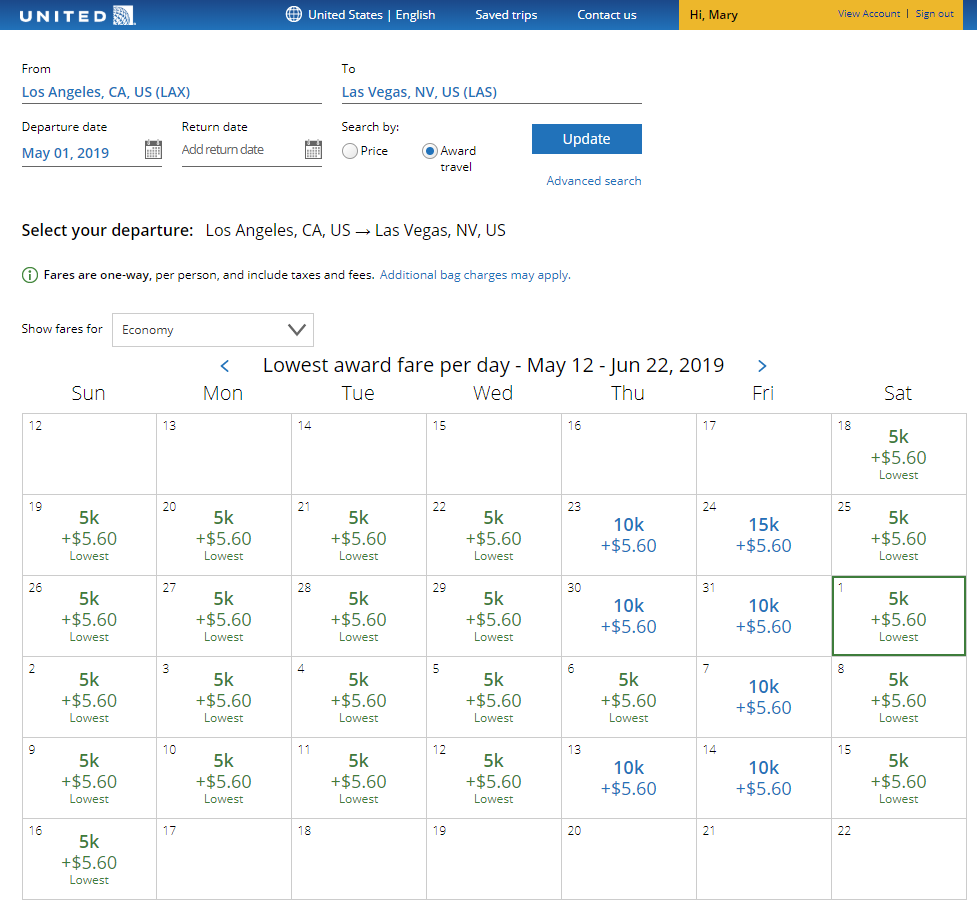Screen dimensions: 977x909
Task: Select the Price radio button
Action: coord(350,151)
